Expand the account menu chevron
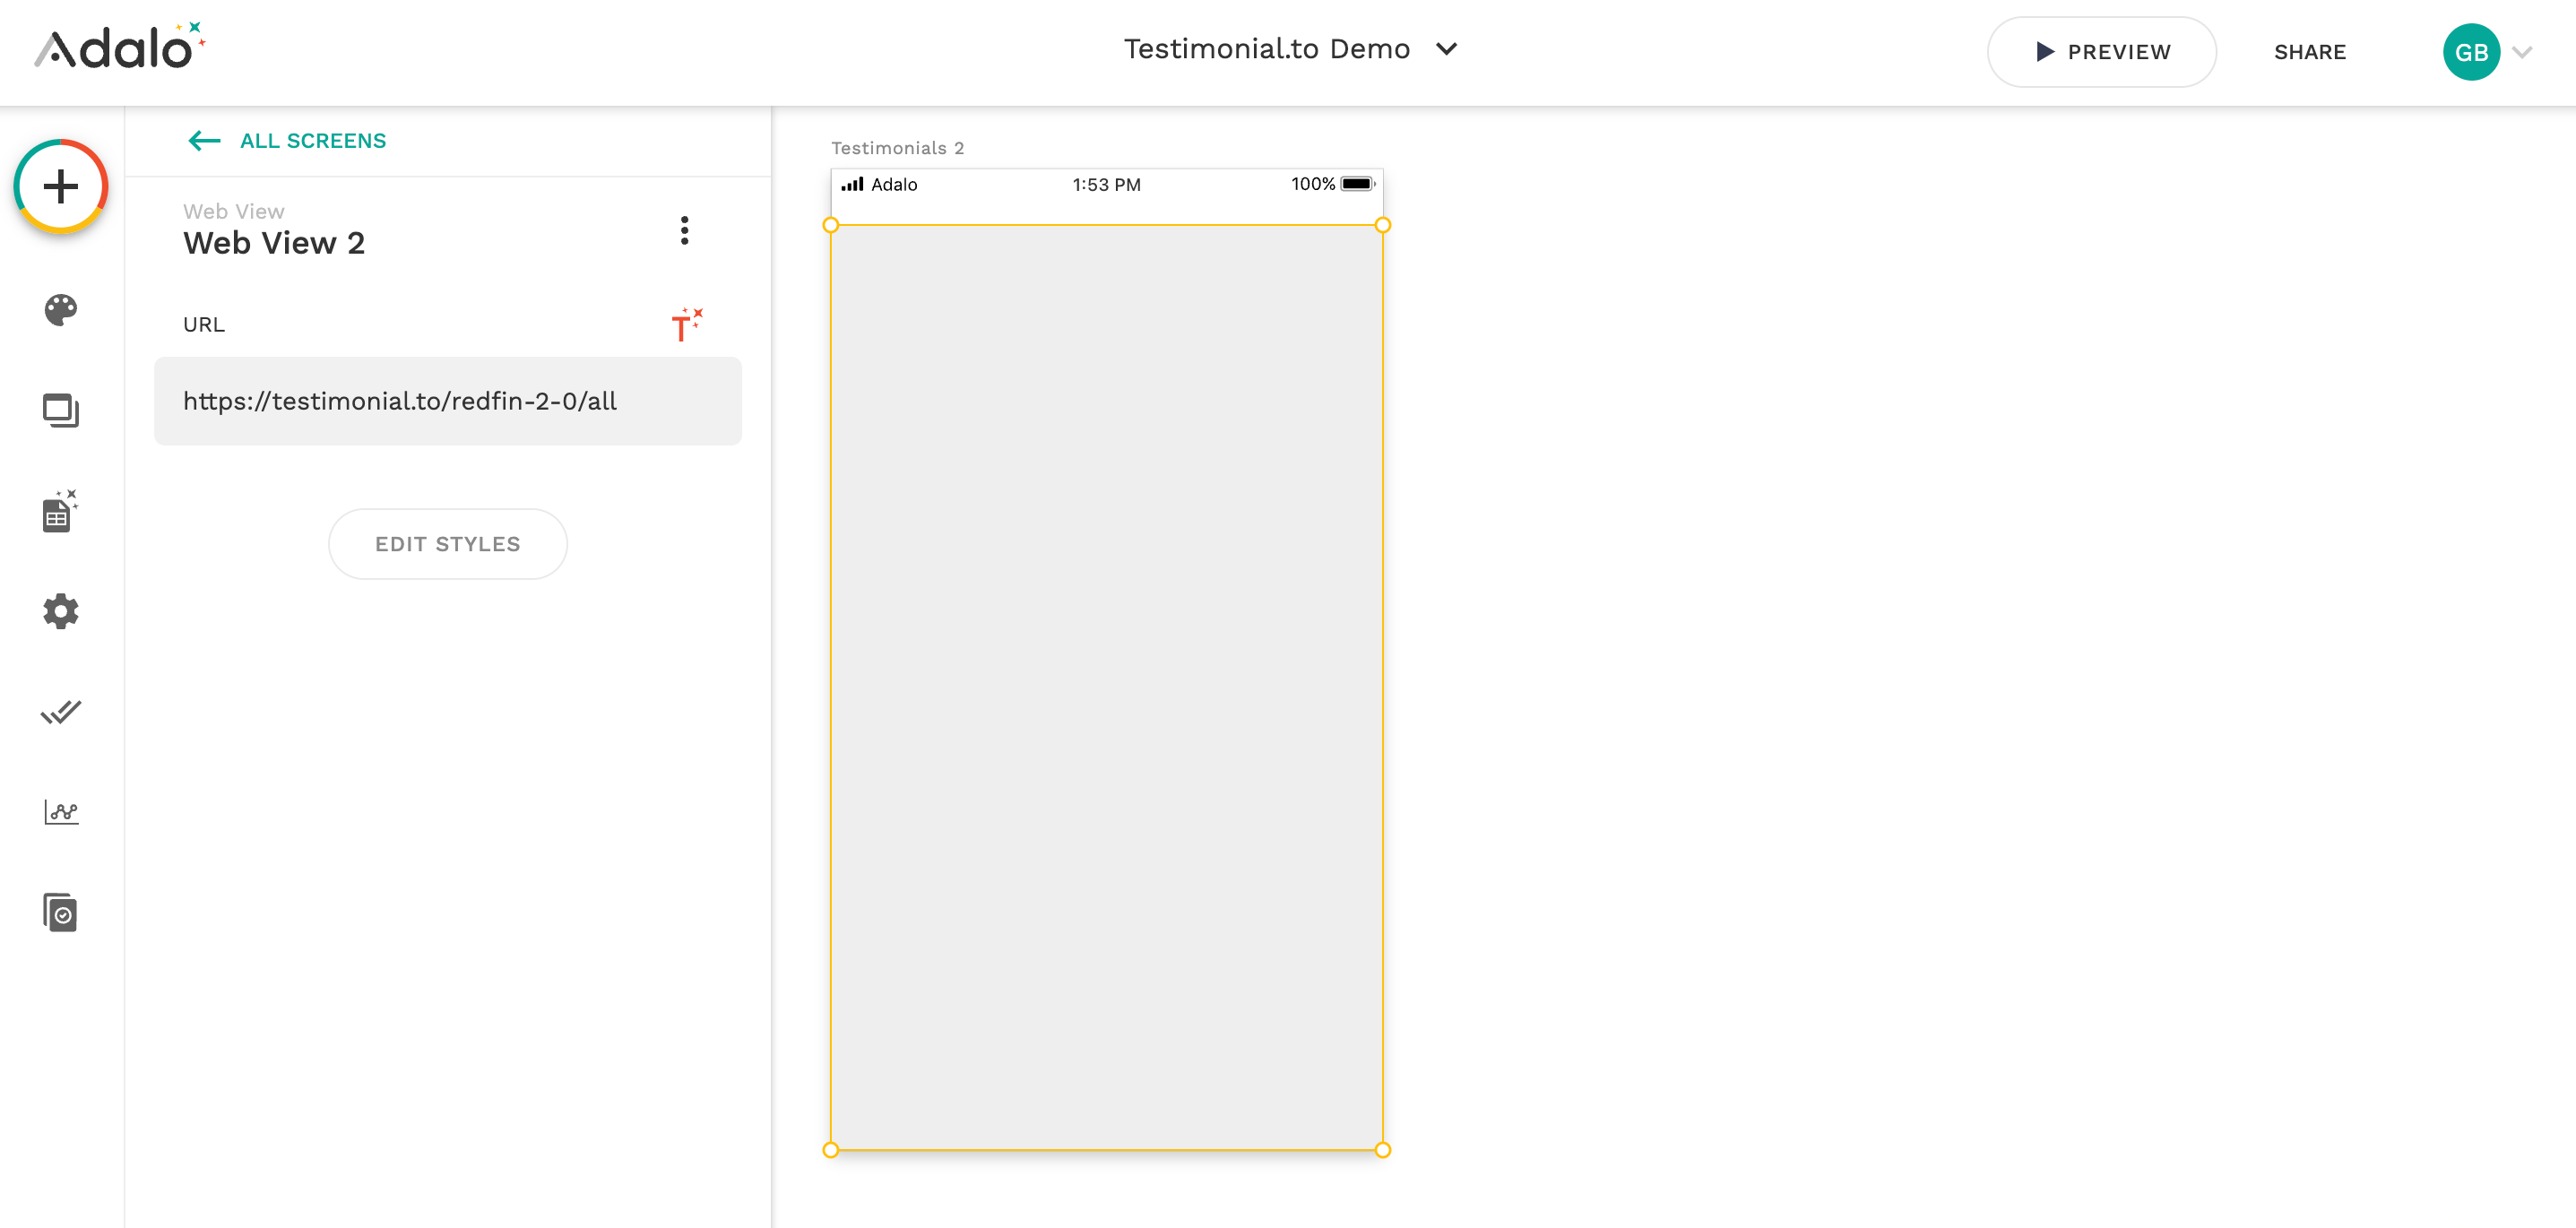 point(2522,52)
